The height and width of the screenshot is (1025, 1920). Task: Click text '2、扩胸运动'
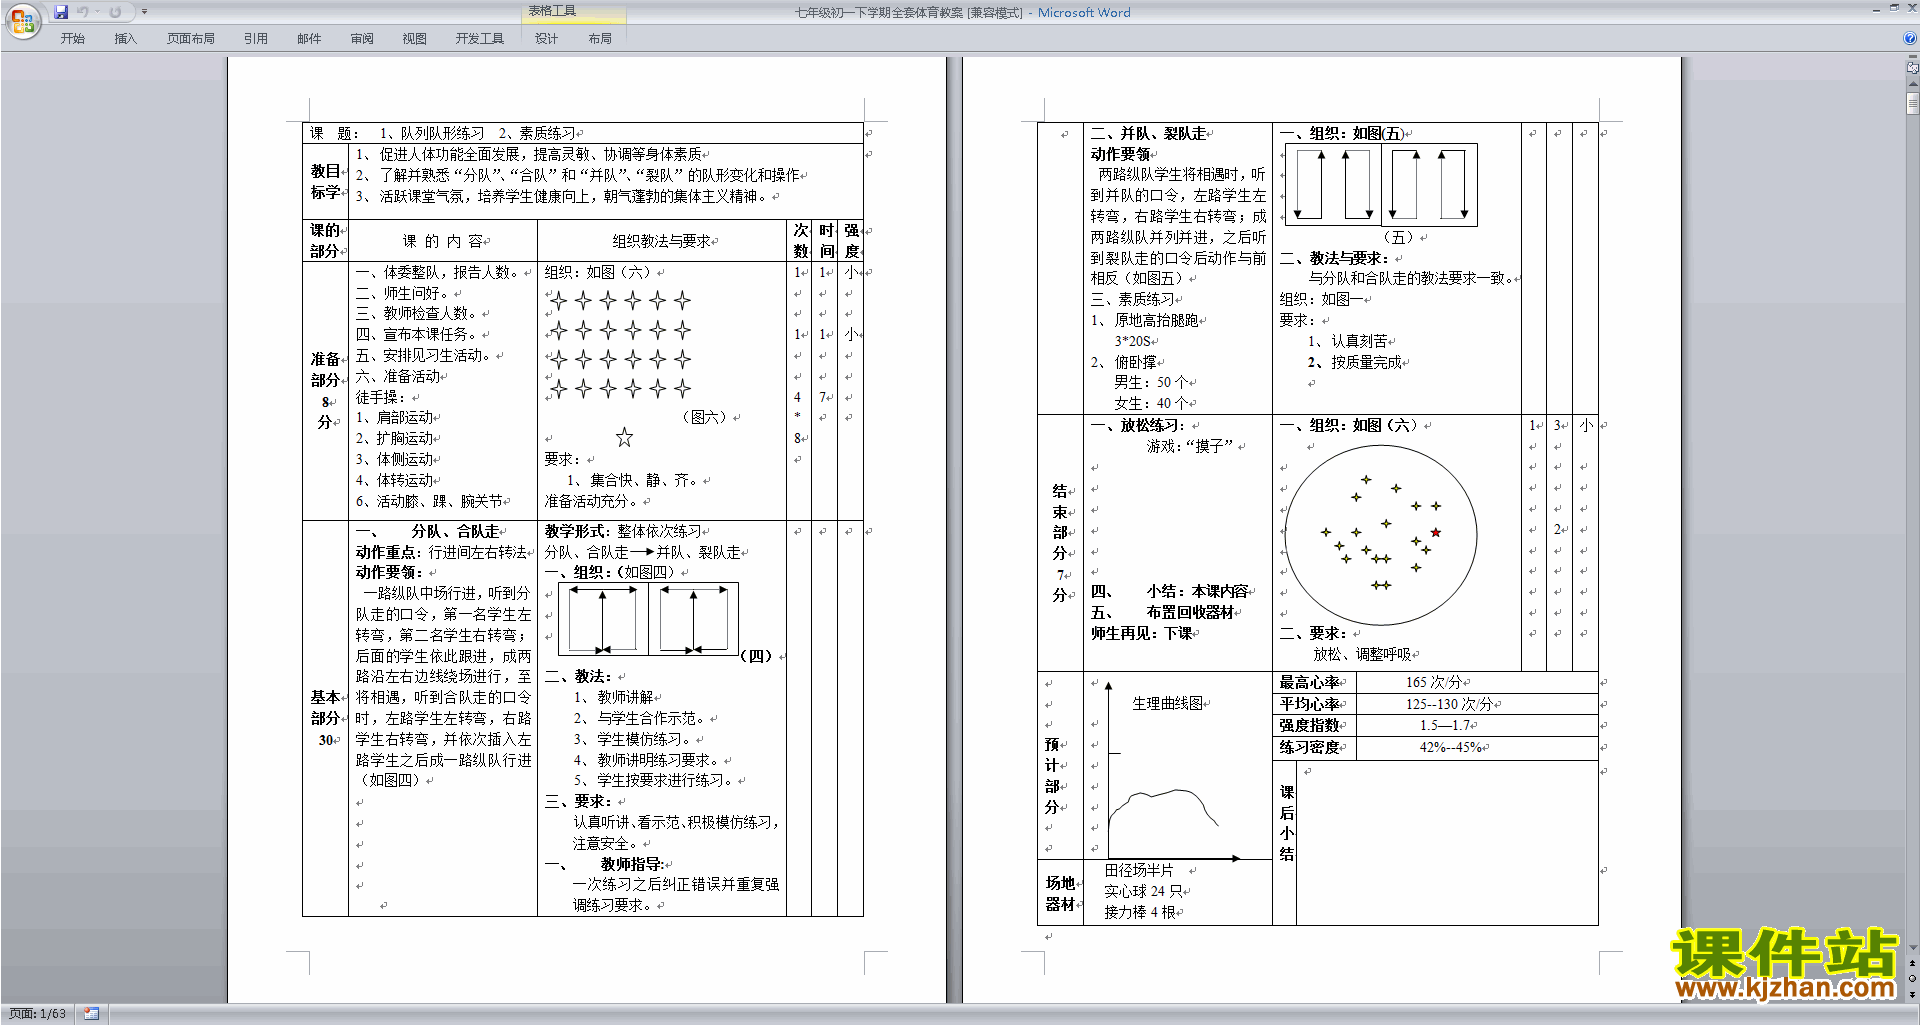[395, 438]
